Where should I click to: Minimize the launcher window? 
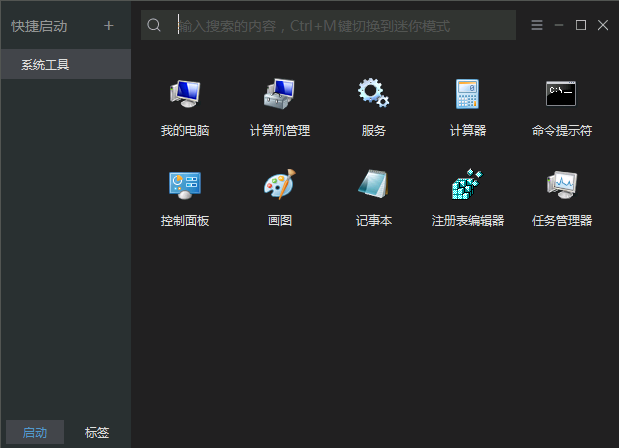click(x=559, y=25)
